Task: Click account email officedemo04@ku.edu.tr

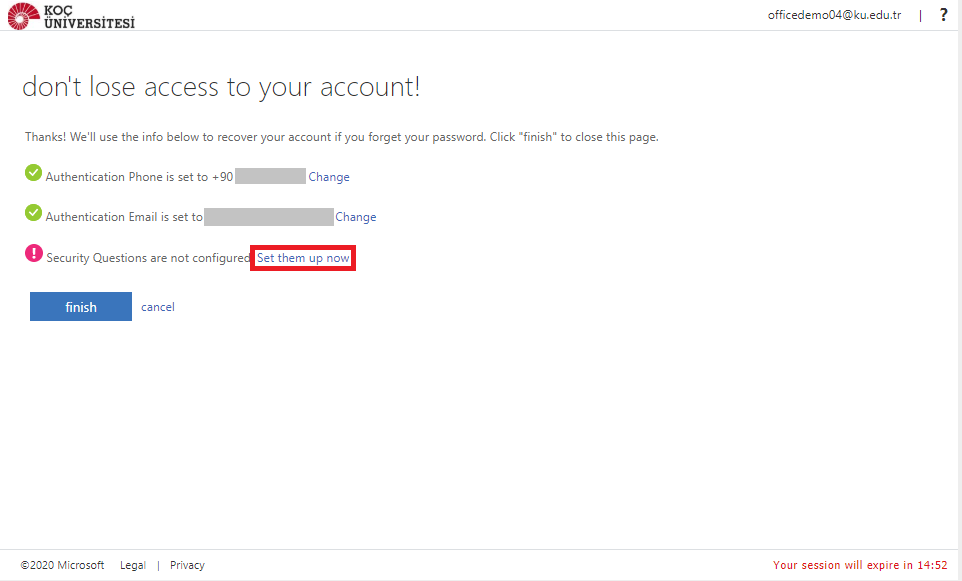Action: coord(834,15)
